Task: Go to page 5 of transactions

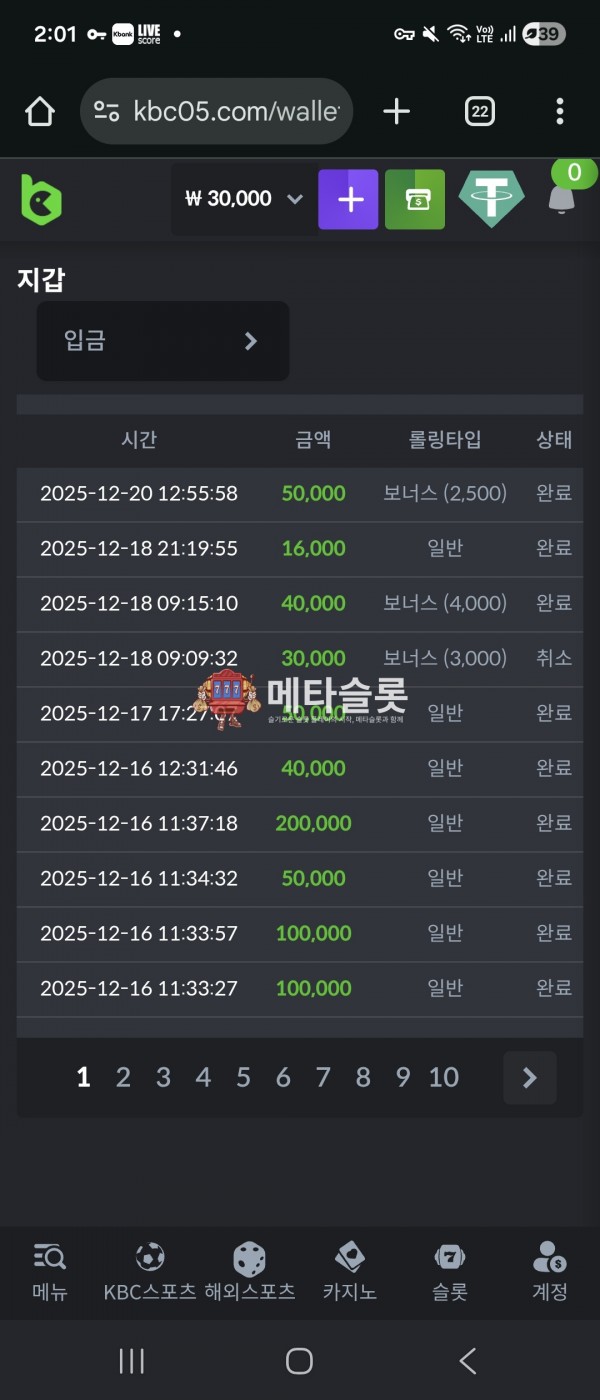Action: coord(243,1077)
